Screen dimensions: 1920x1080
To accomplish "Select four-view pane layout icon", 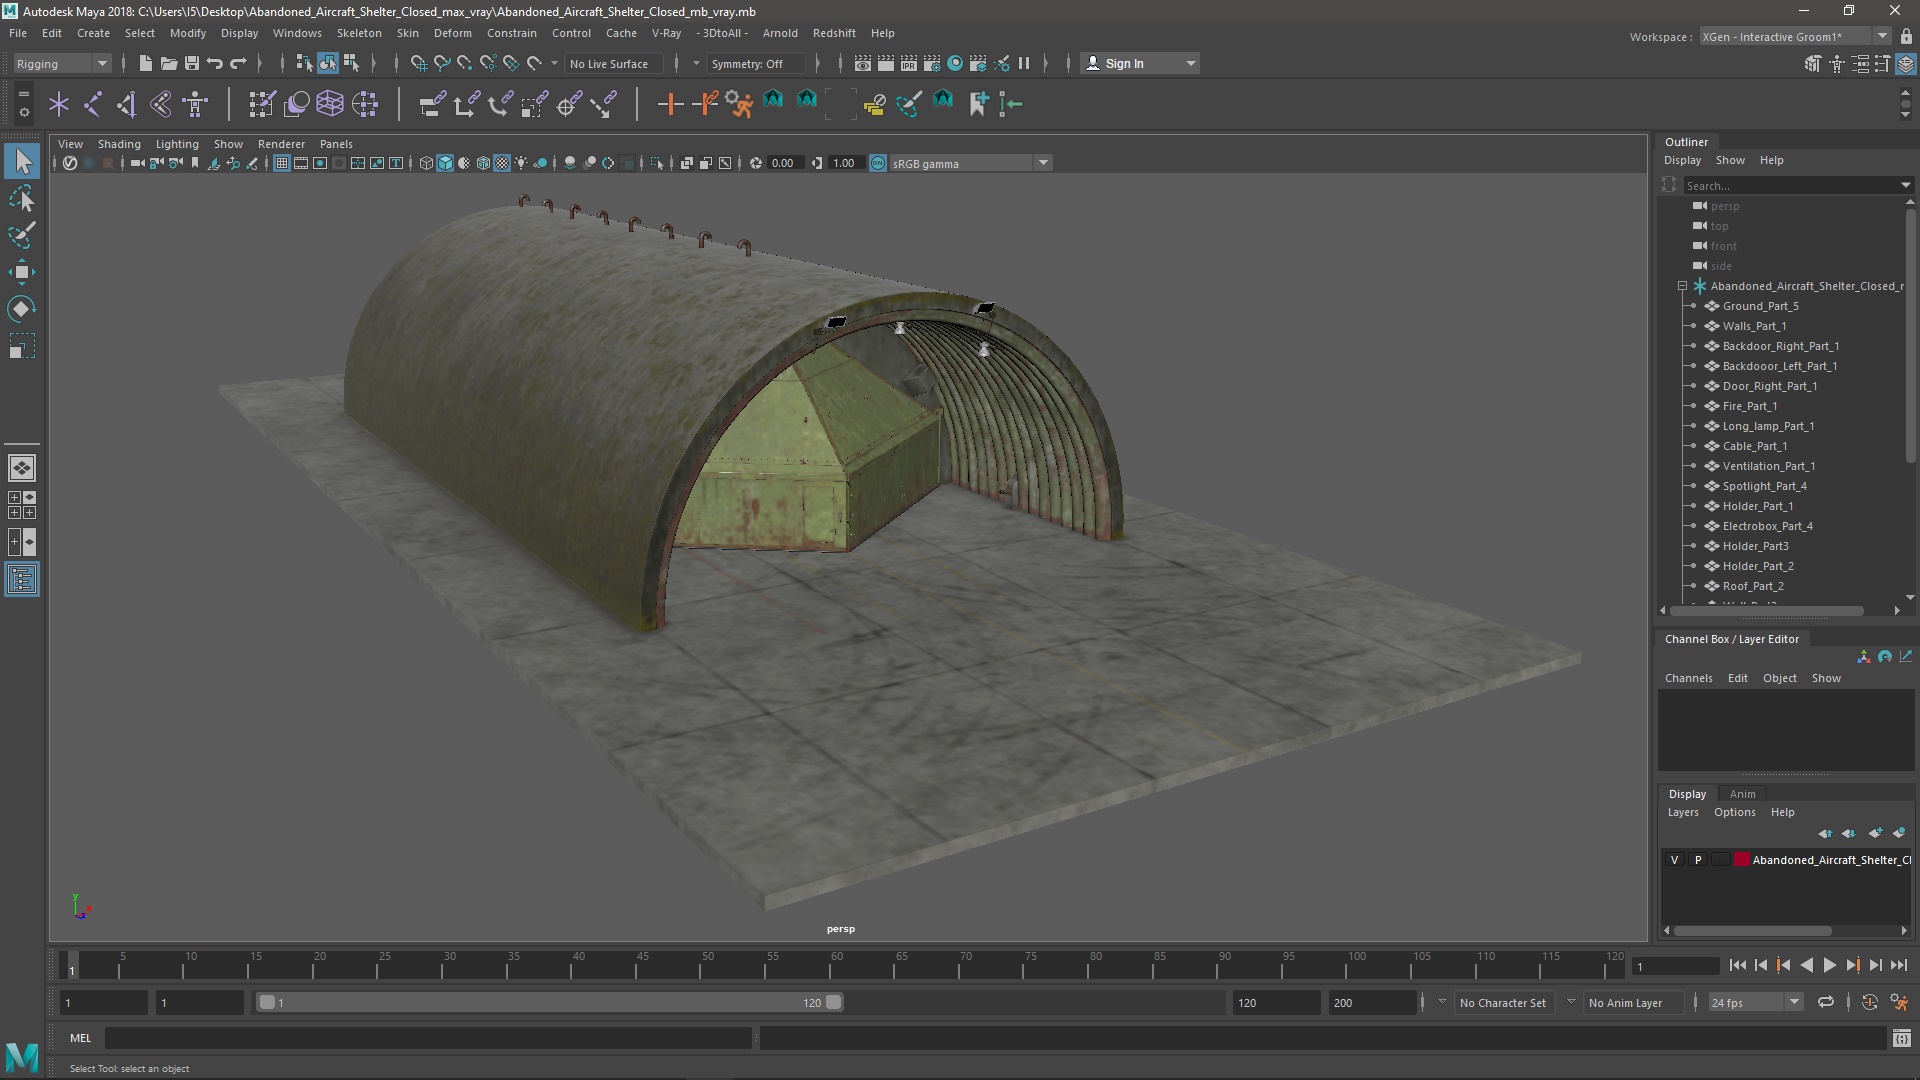I will tap(22, 505).
